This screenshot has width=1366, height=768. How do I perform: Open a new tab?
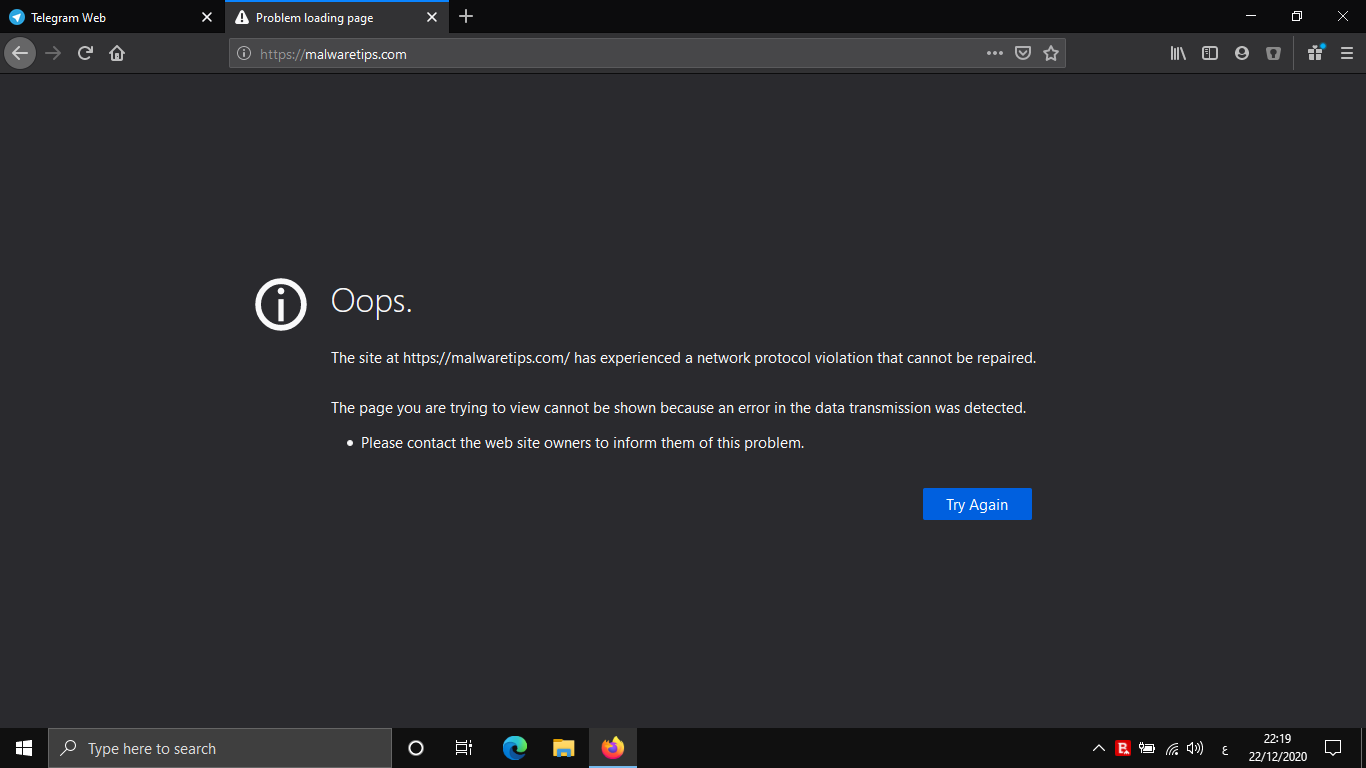click(x=466, y=17)
